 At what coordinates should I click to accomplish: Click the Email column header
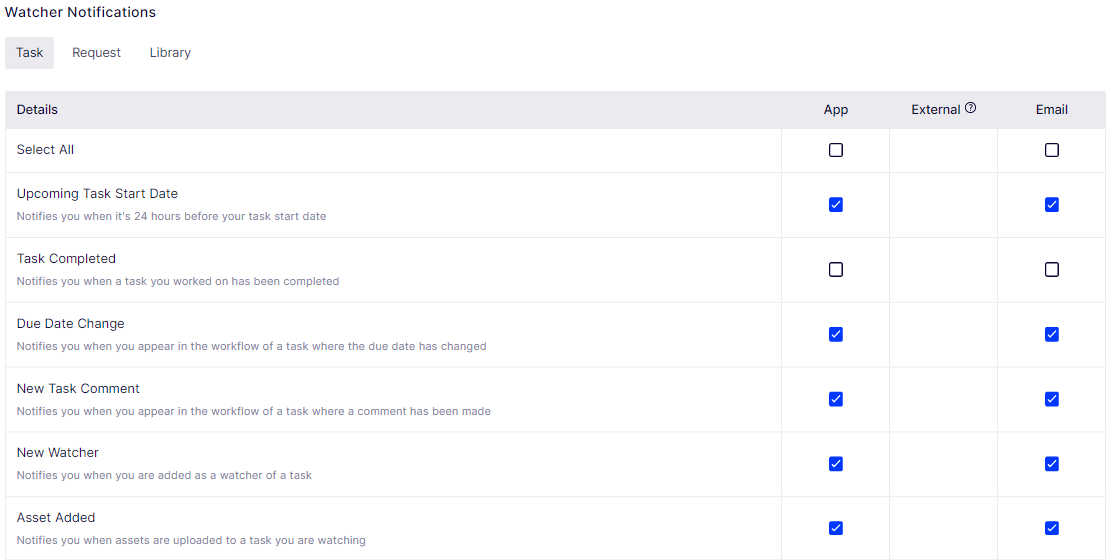pyautogui.click(x=1052, y=110)
